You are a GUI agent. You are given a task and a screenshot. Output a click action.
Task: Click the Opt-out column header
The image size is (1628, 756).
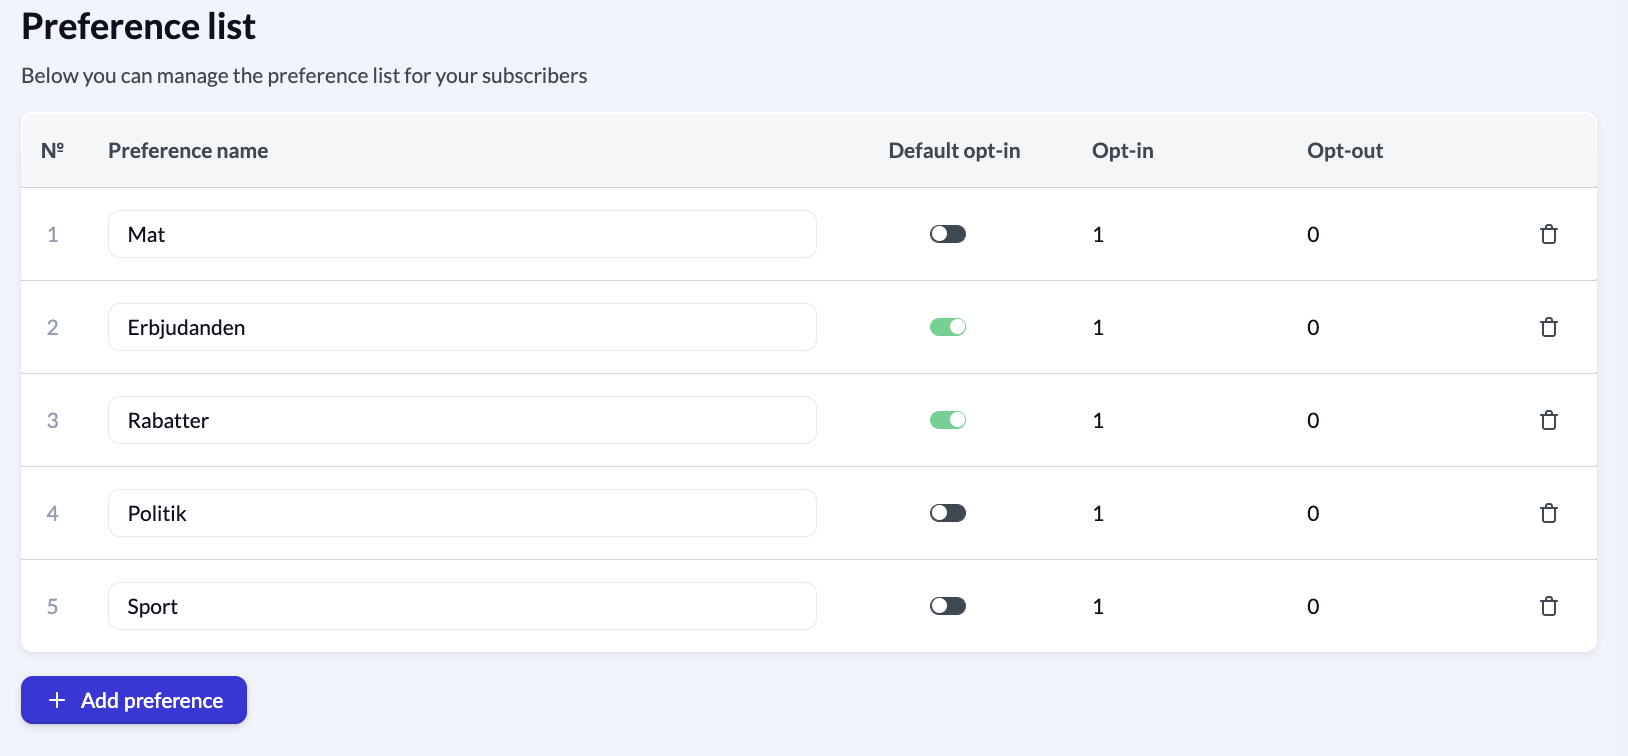(1344, 151)
